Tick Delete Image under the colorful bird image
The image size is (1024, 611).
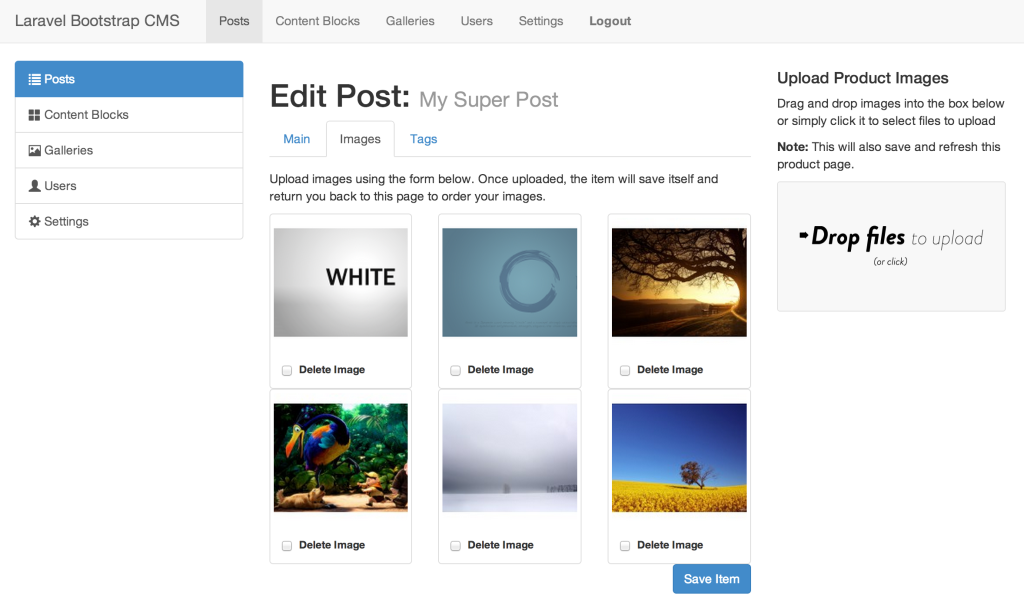pyautogui.click(x=287, y=546)
